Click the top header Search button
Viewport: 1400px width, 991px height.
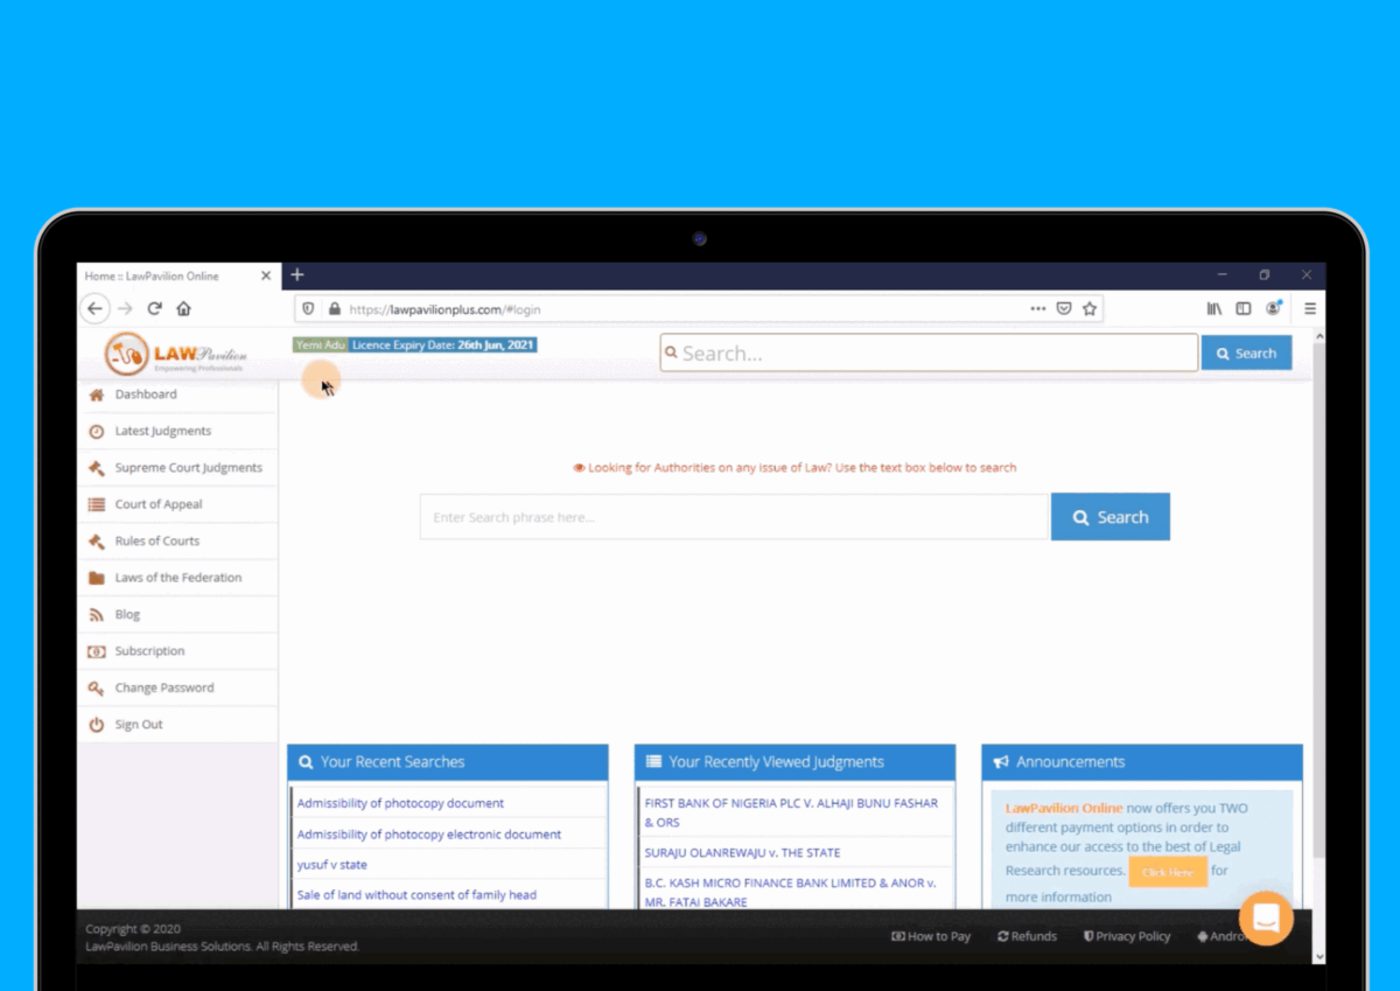[1246, 353]
